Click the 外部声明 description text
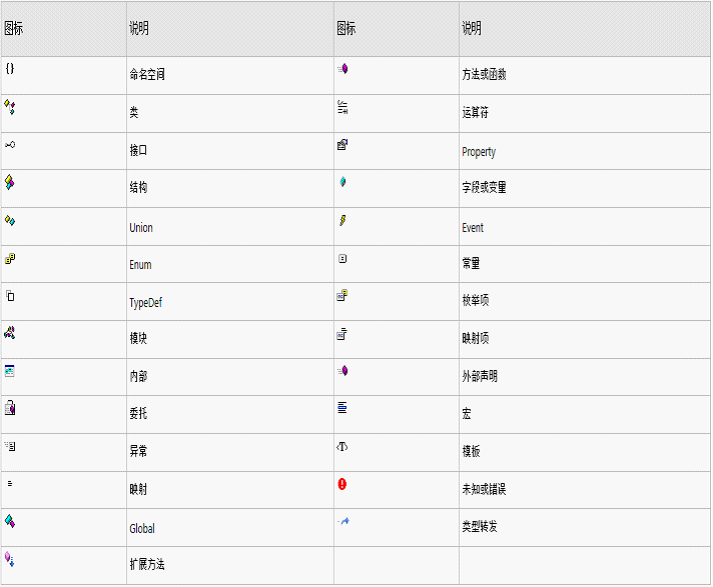This screenshot has height=587, width=713. [480, 377]
